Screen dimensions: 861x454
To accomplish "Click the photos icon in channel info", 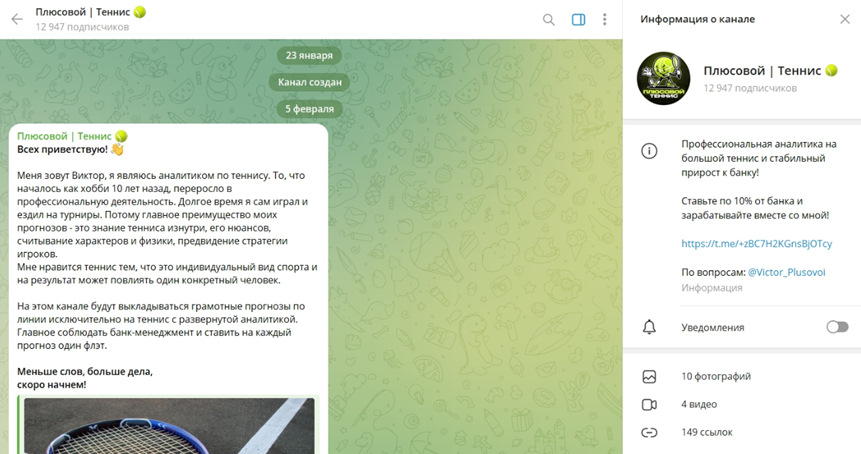I will 649,377.
